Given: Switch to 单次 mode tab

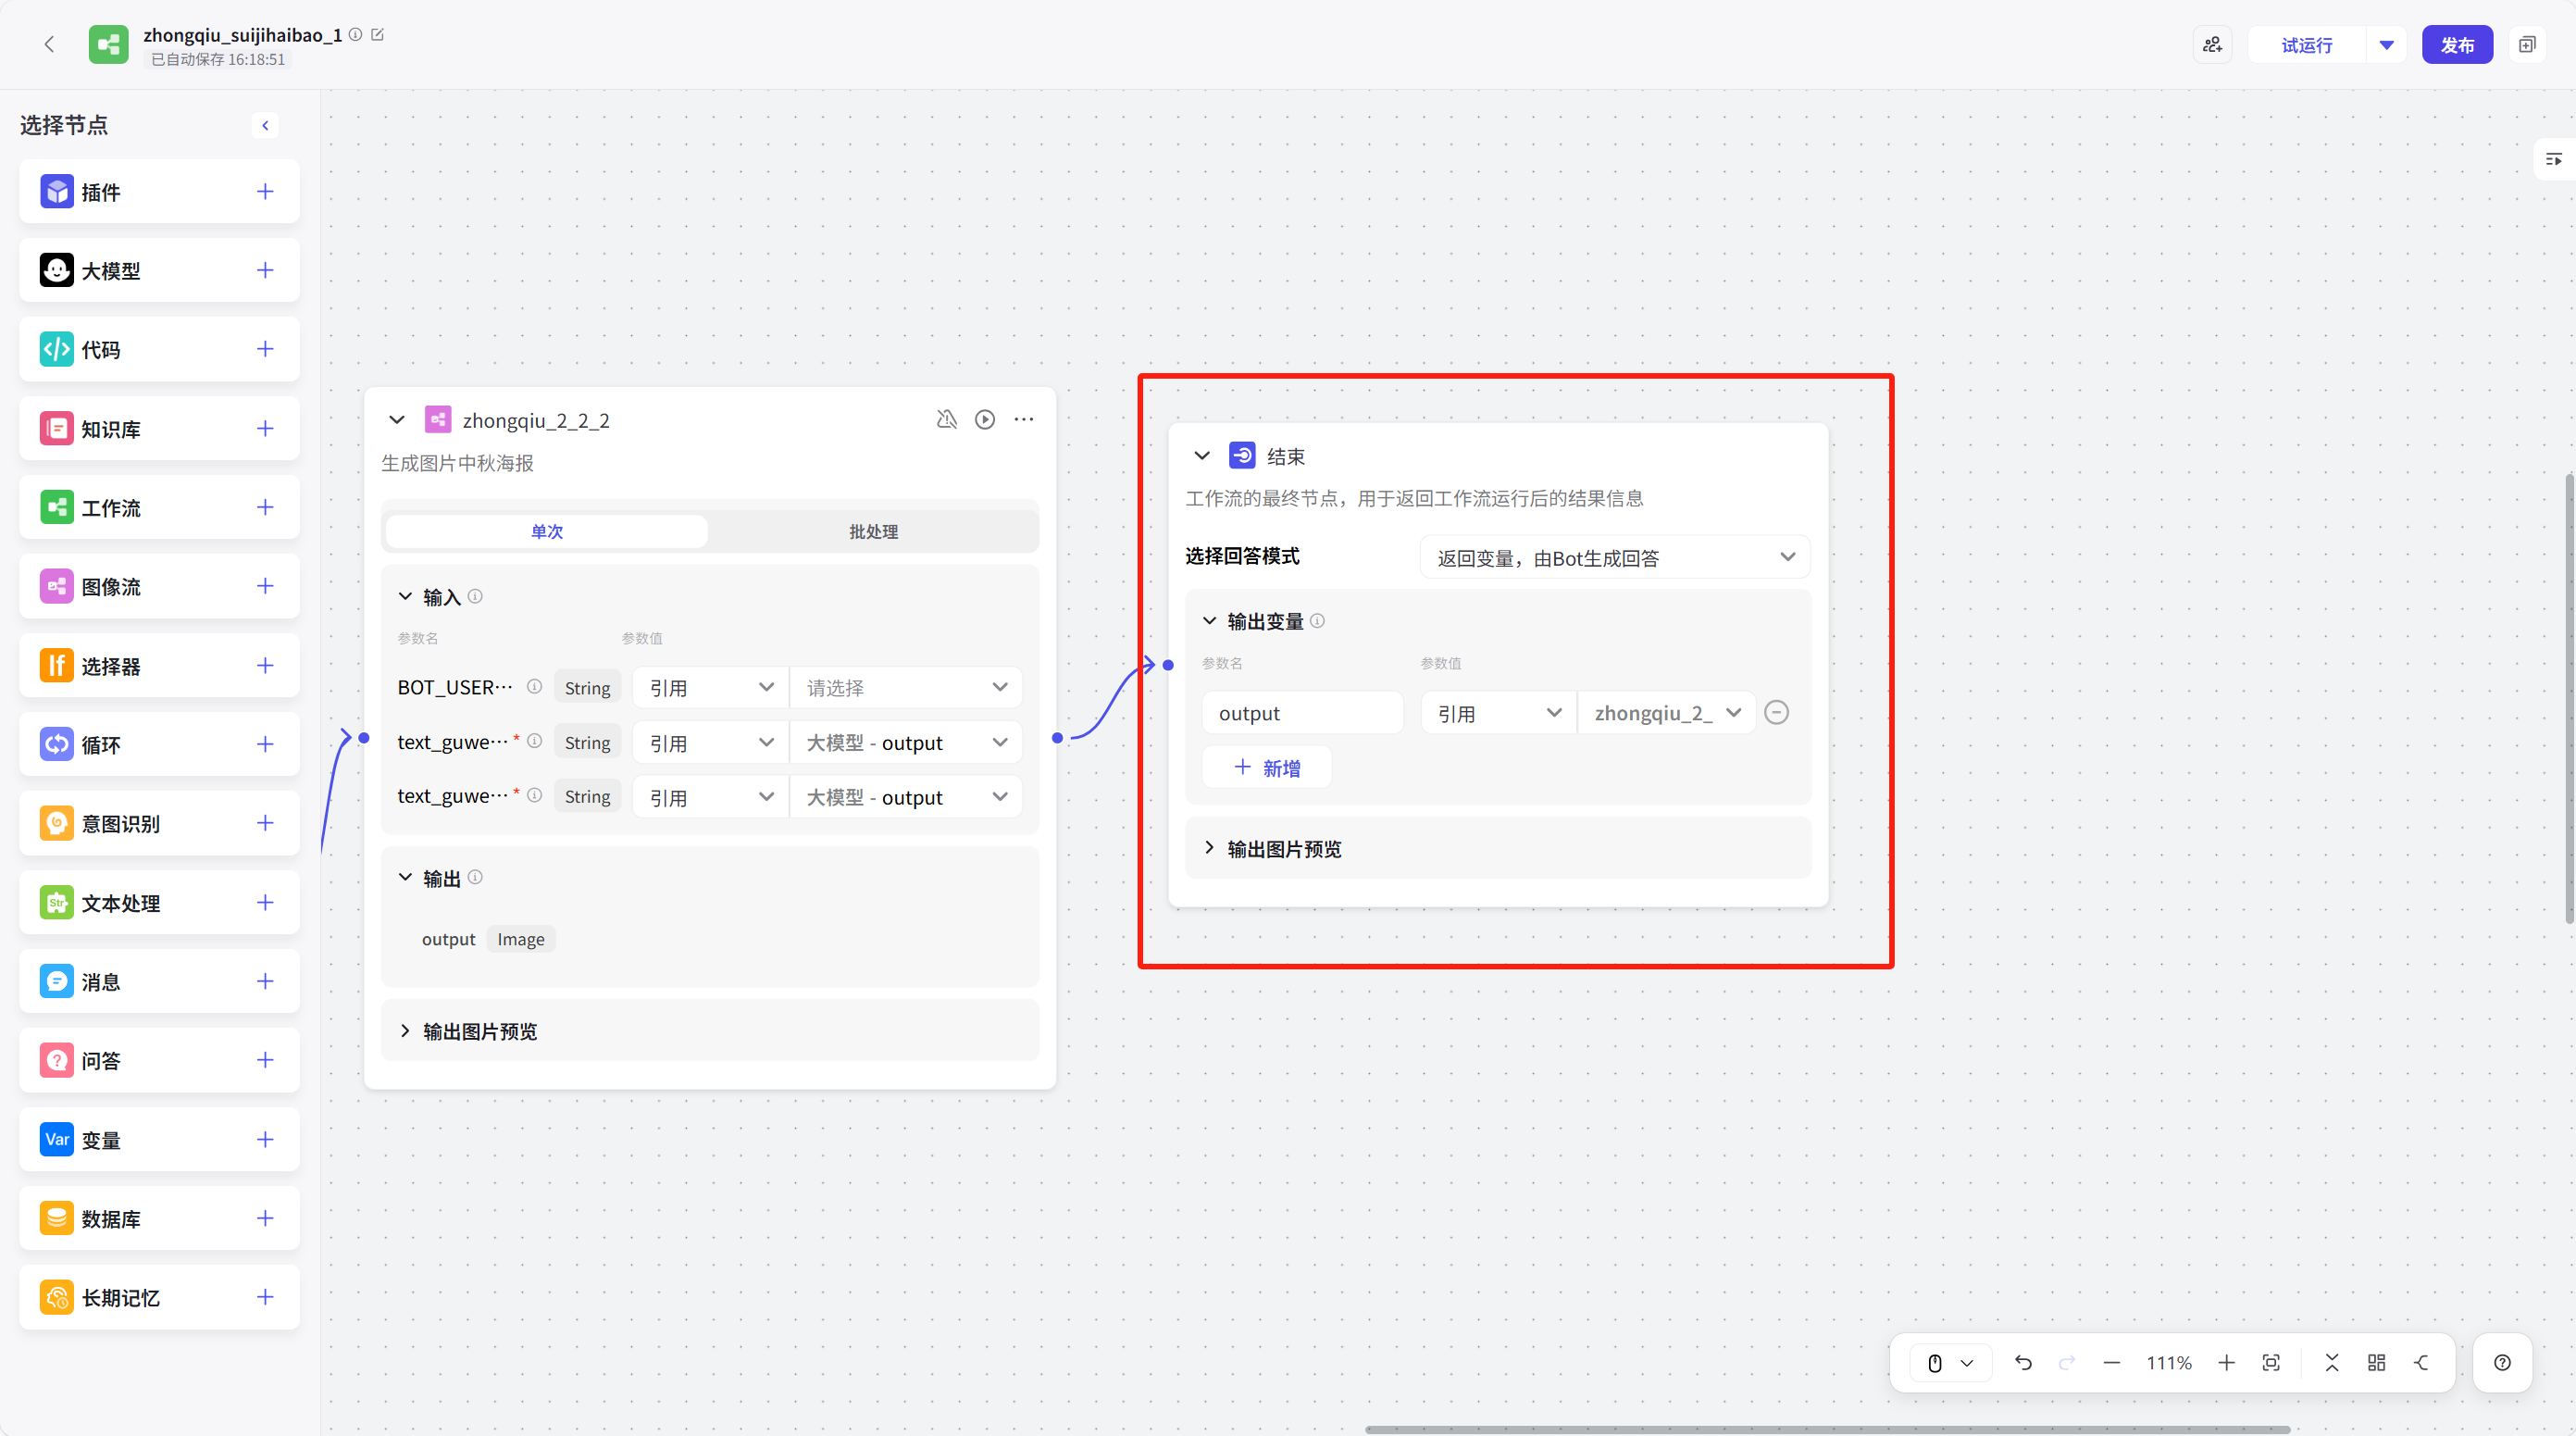Looking at the screenshot, I should [x=546, y=532].
